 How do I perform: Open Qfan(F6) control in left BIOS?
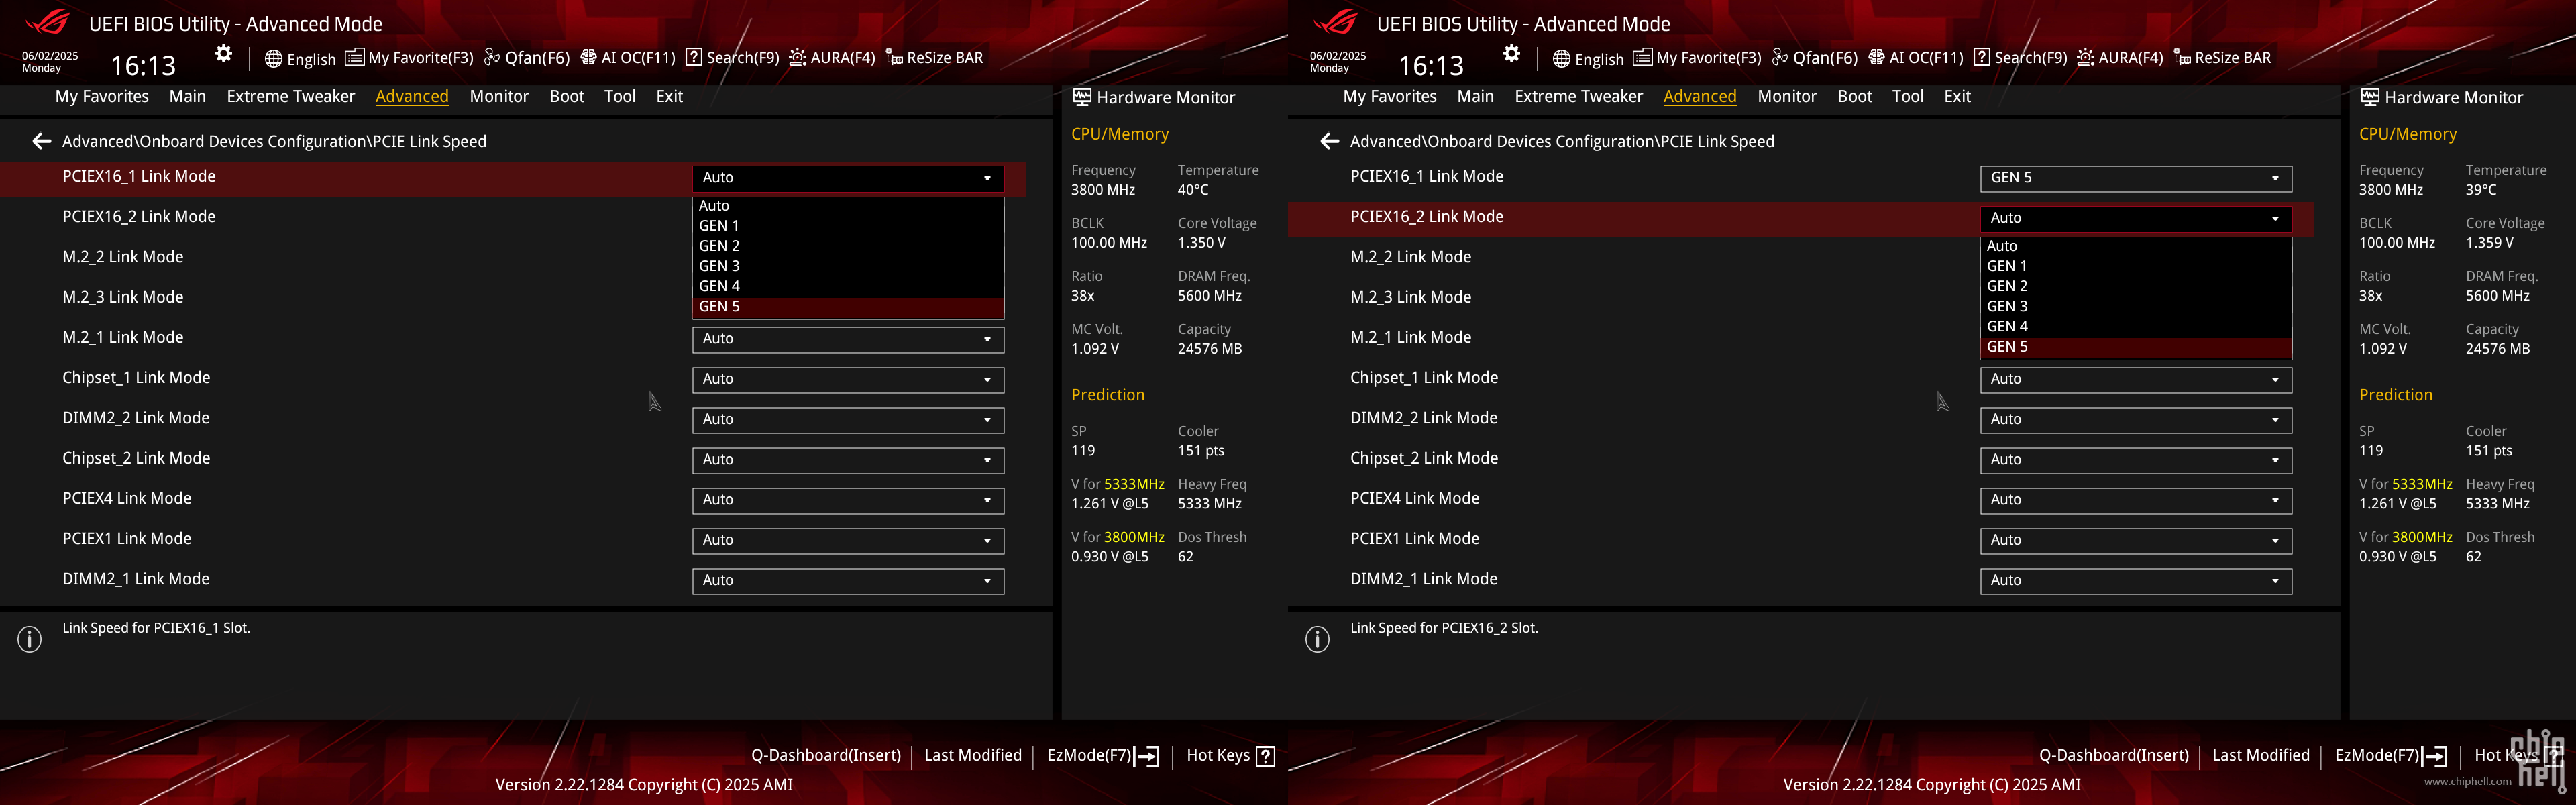coord(527,58)
